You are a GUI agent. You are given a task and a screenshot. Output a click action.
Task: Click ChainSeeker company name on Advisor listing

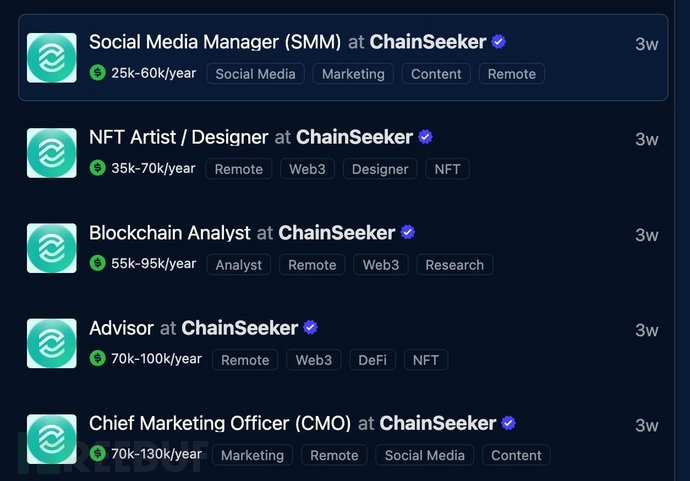coord(240,328)
